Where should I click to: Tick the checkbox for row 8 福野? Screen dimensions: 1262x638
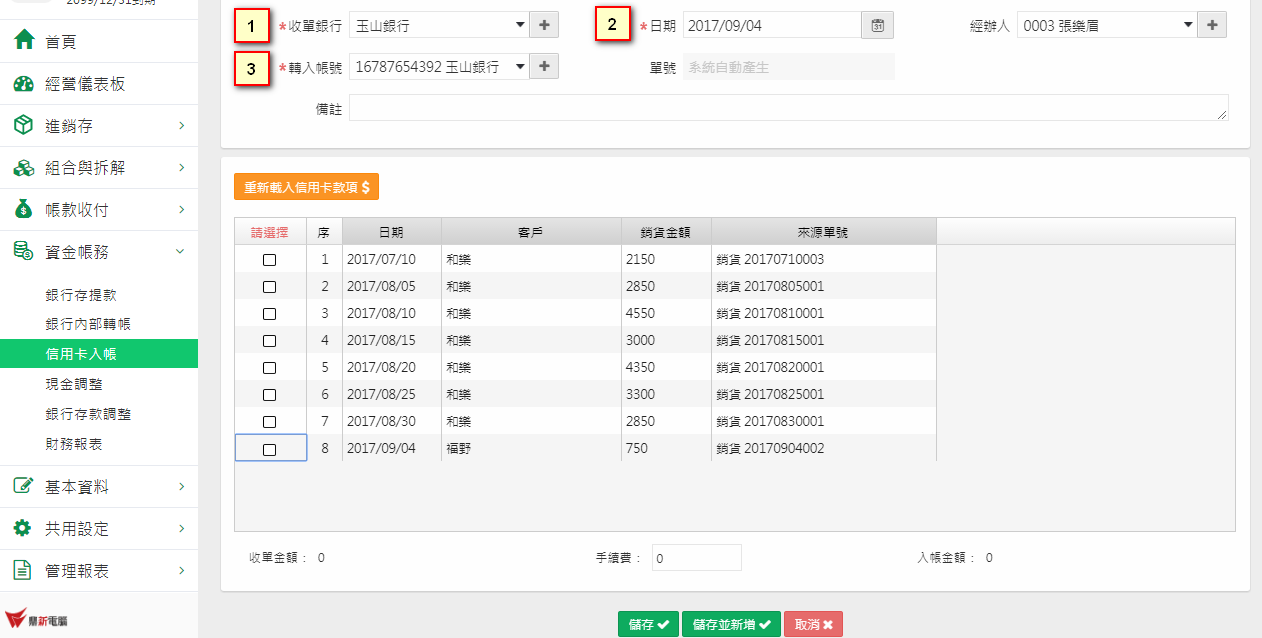point(269,449)
